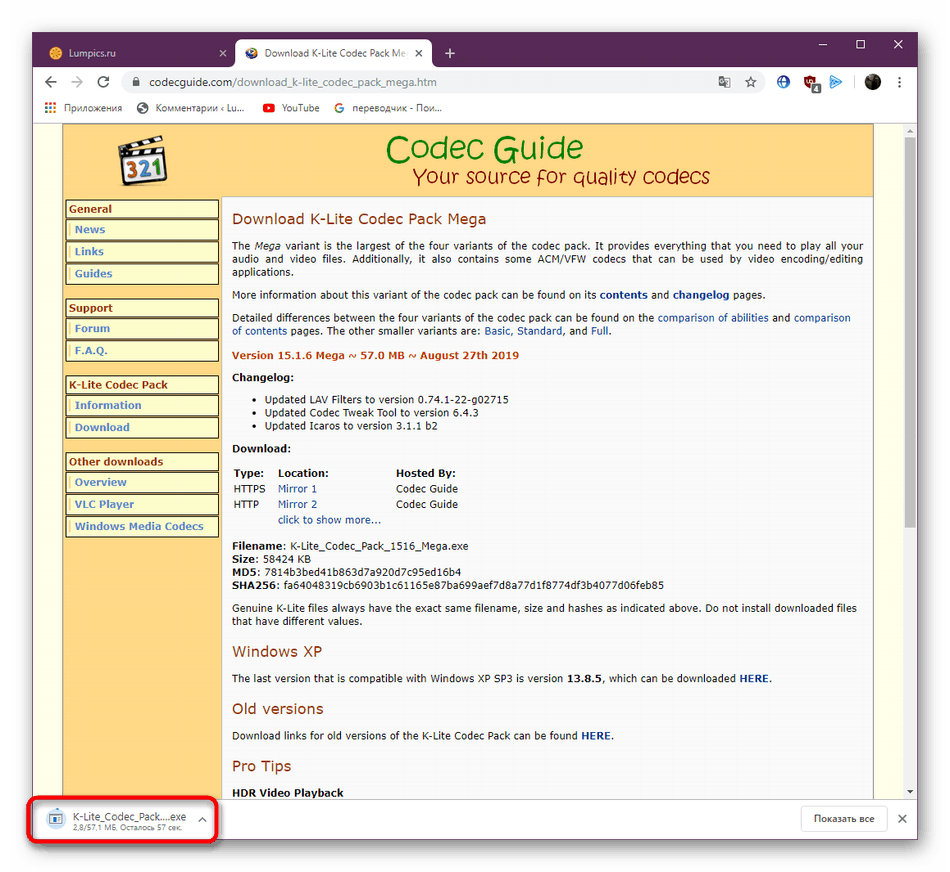Open the переводчик Google bookmark
Viewport: 950px width, 872px height.
click(x=388, y=108)
